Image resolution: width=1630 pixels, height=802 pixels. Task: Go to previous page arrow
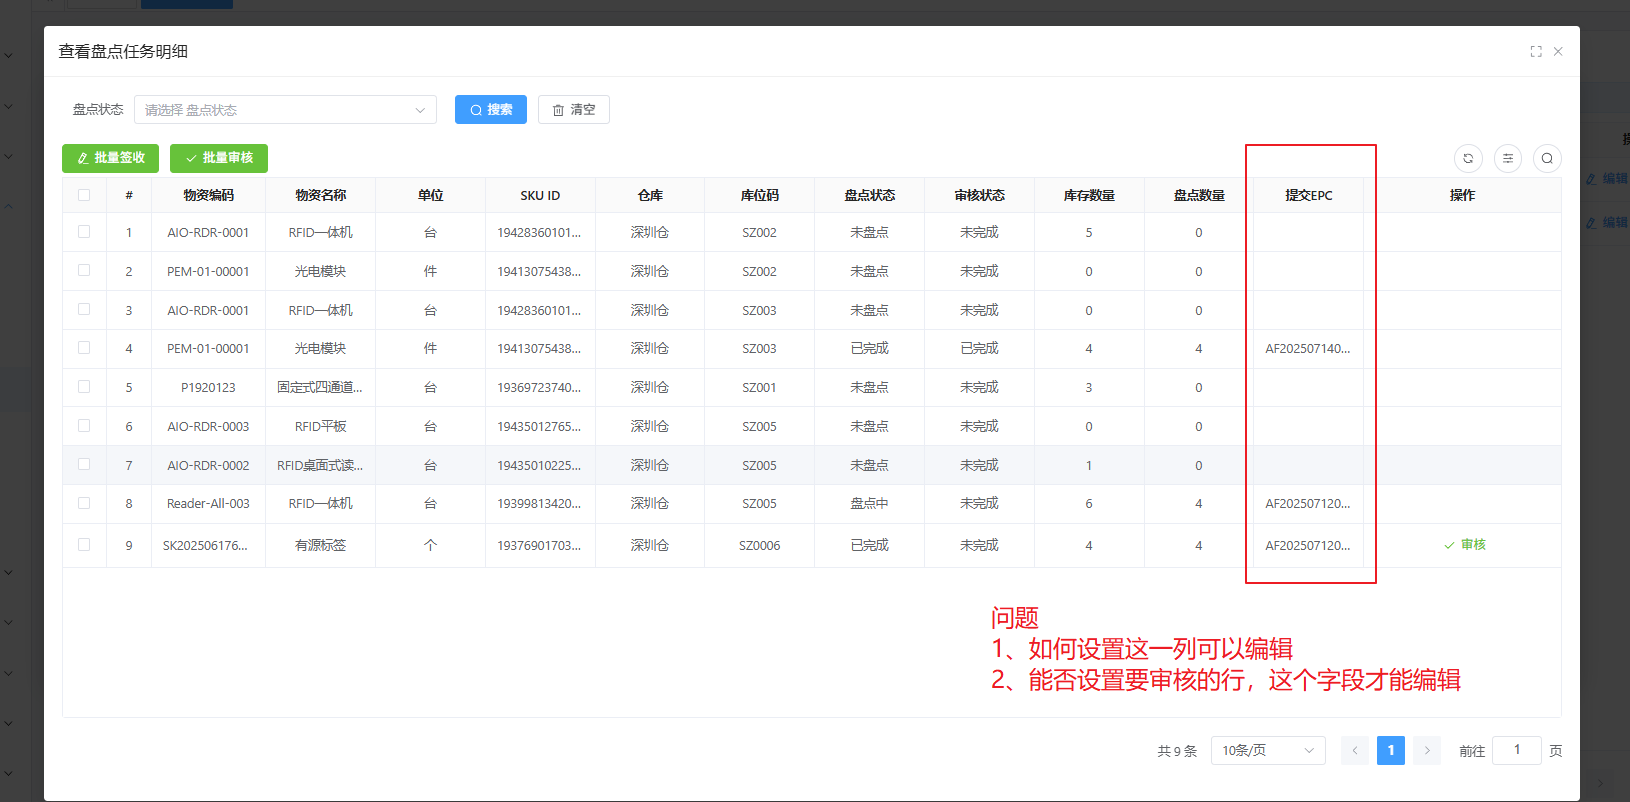pos(1355,750)
